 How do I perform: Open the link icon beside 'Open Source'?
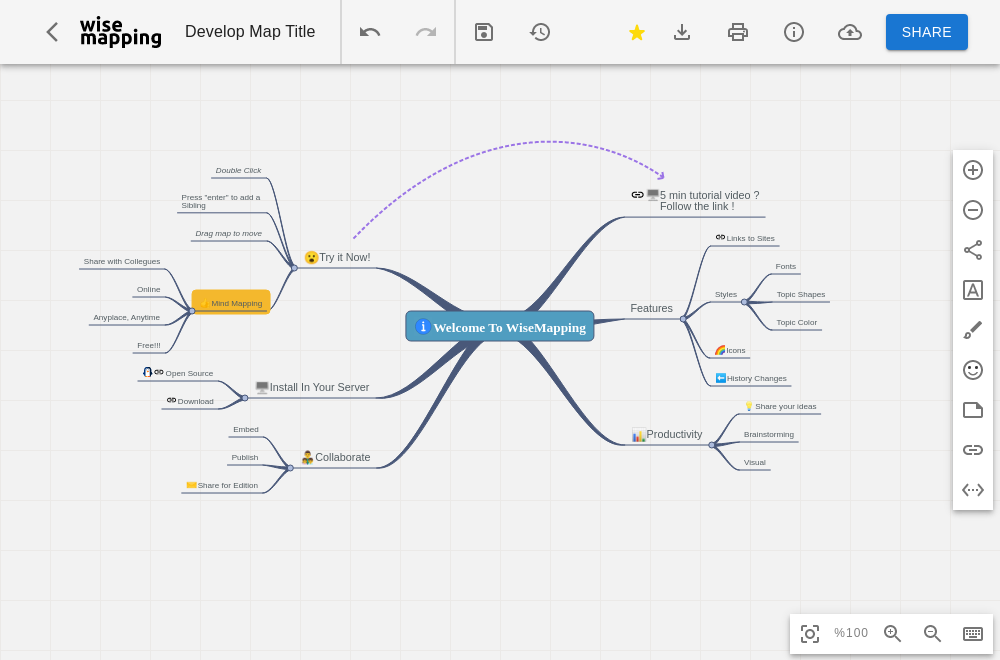(159, 372)
